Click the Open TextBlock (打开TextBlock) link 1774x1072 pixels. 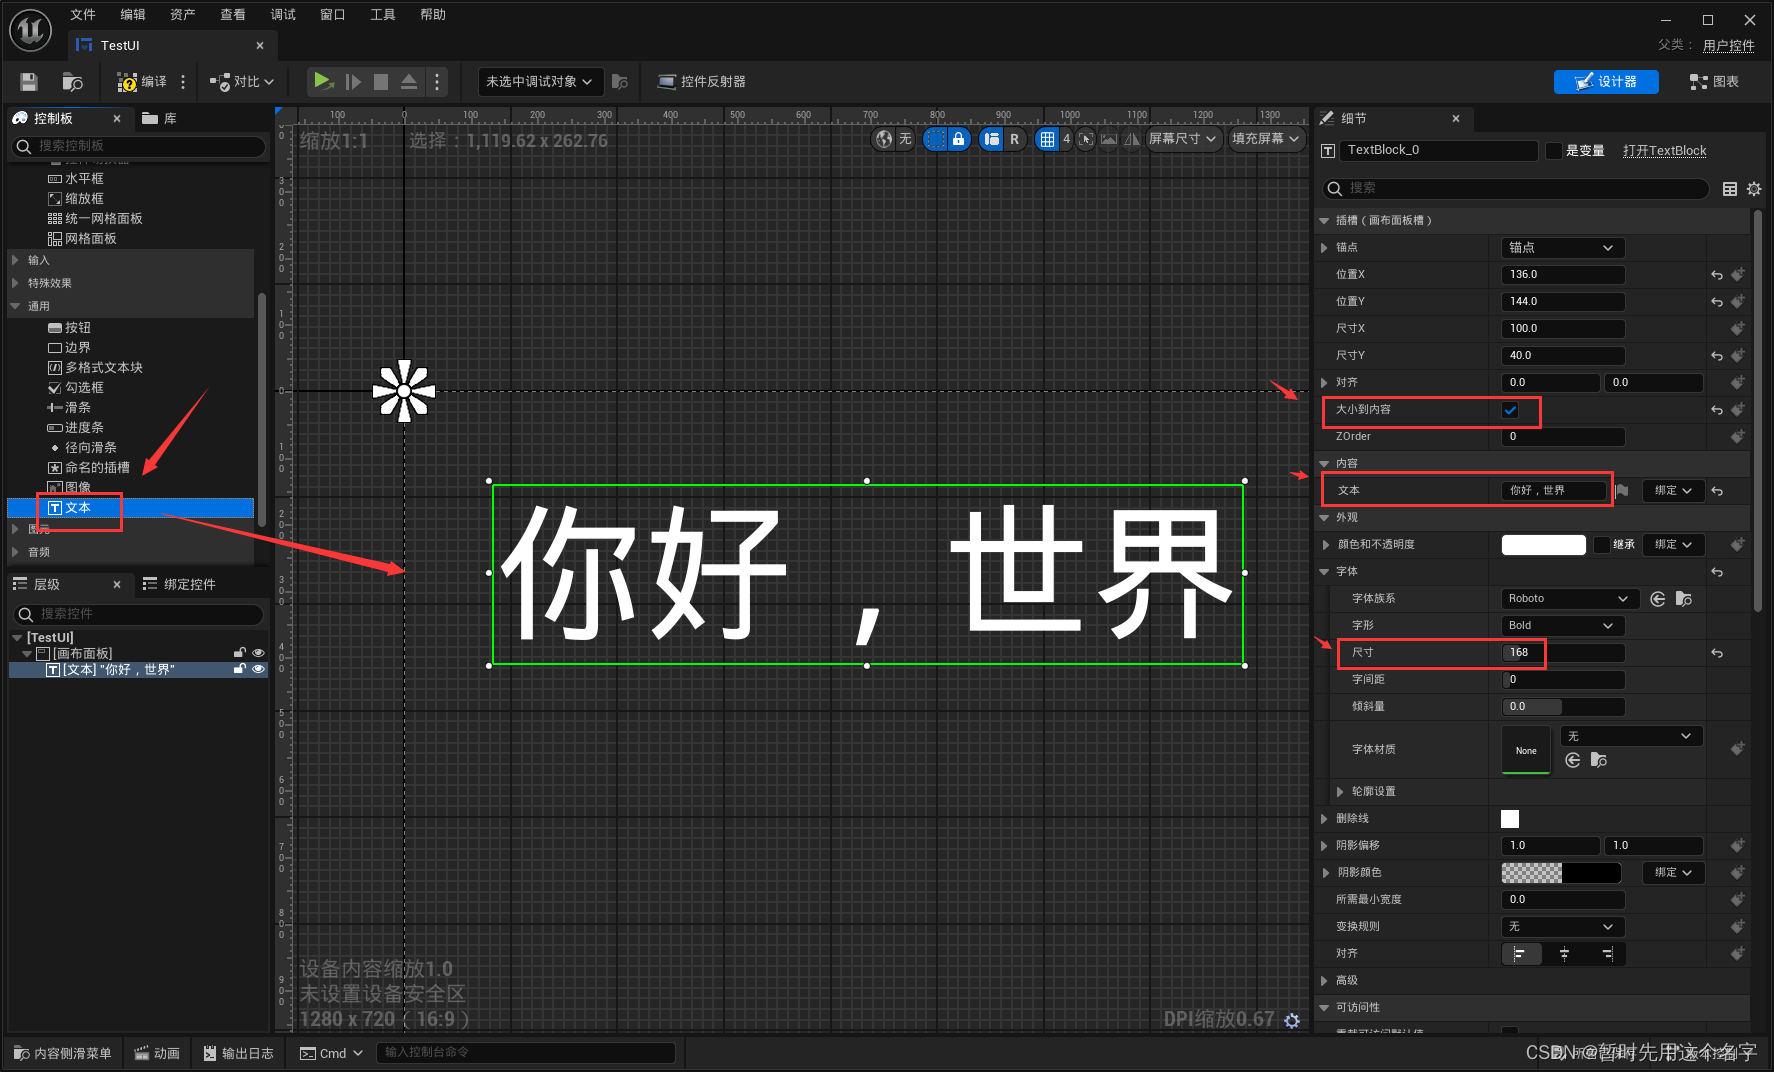(1665, 151)
